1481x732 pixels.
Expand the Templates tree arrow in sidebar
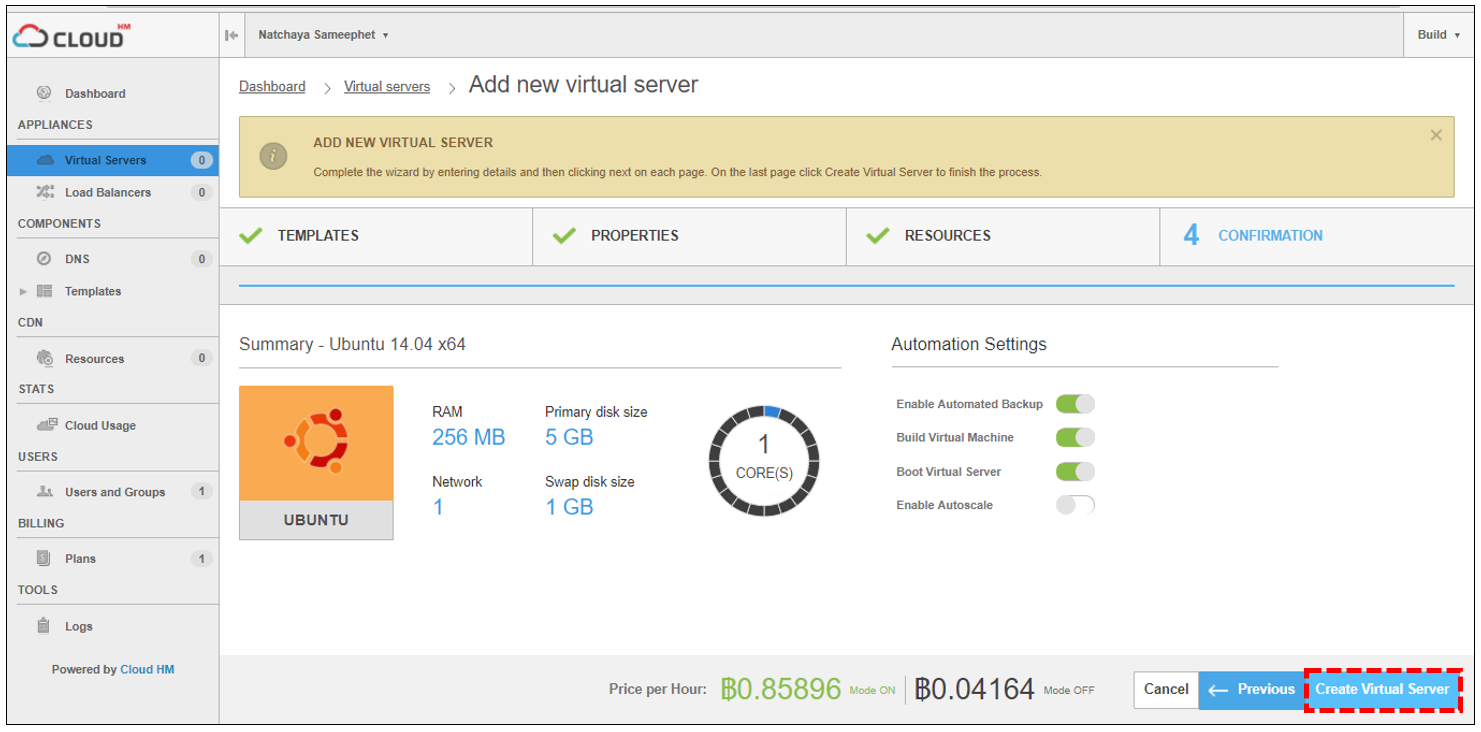tap(23, 292)
